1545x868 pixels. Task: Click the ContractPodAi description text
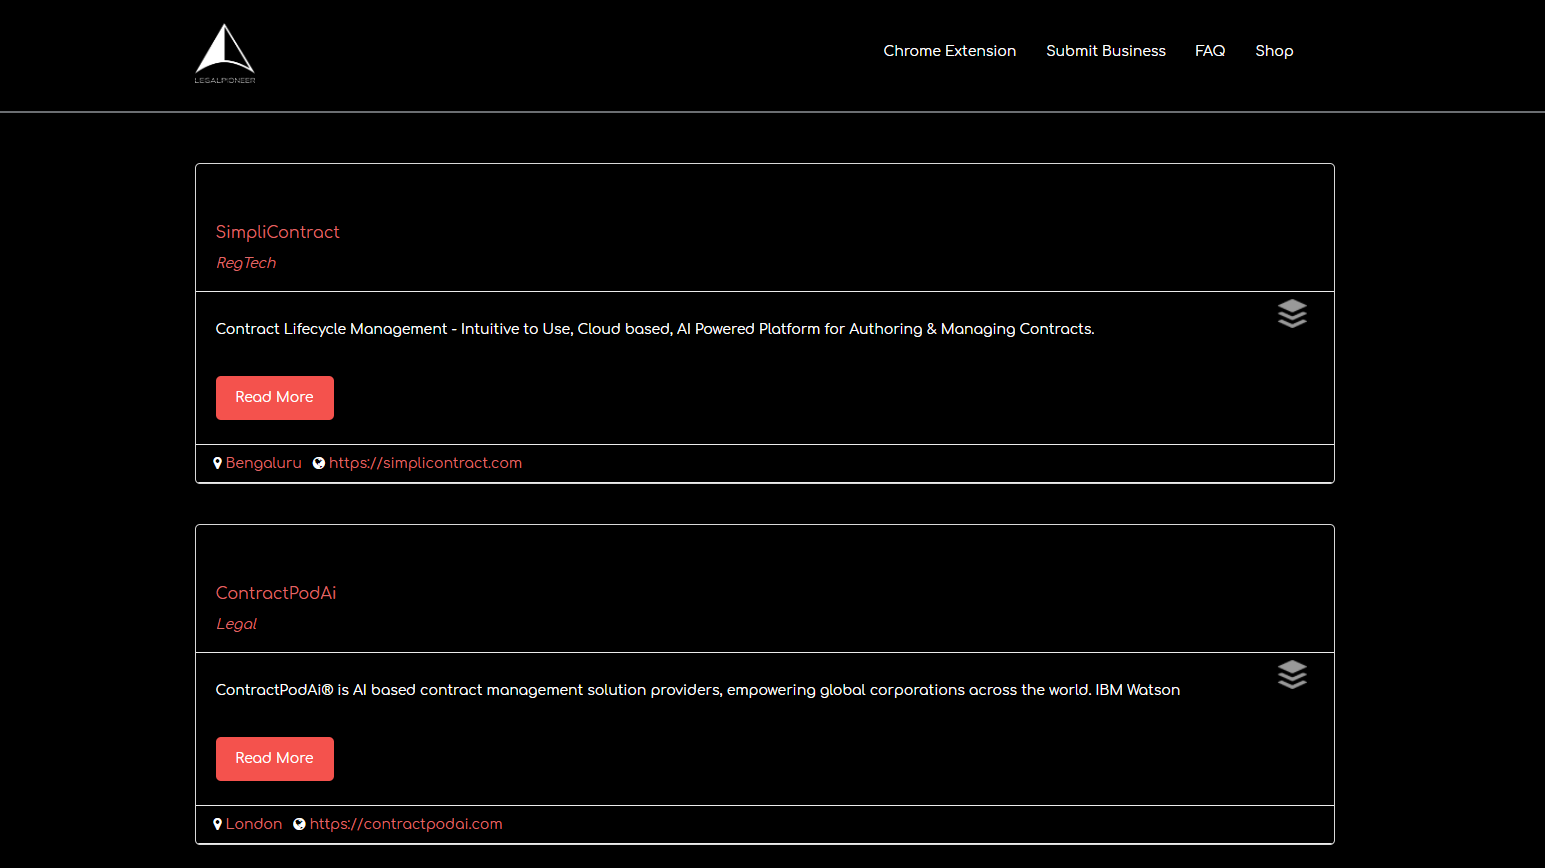(698, 690)
